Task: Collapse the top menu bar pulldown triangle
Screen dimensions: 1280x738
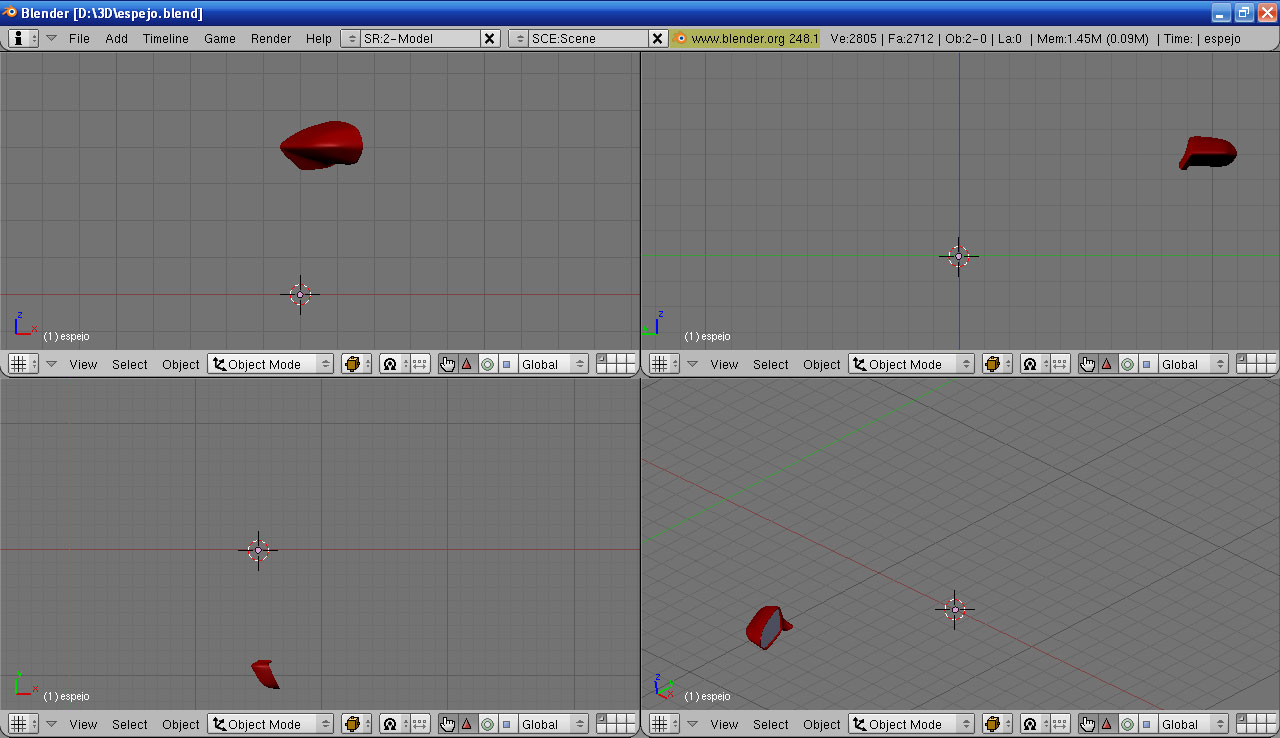Action: click(52, 38)
